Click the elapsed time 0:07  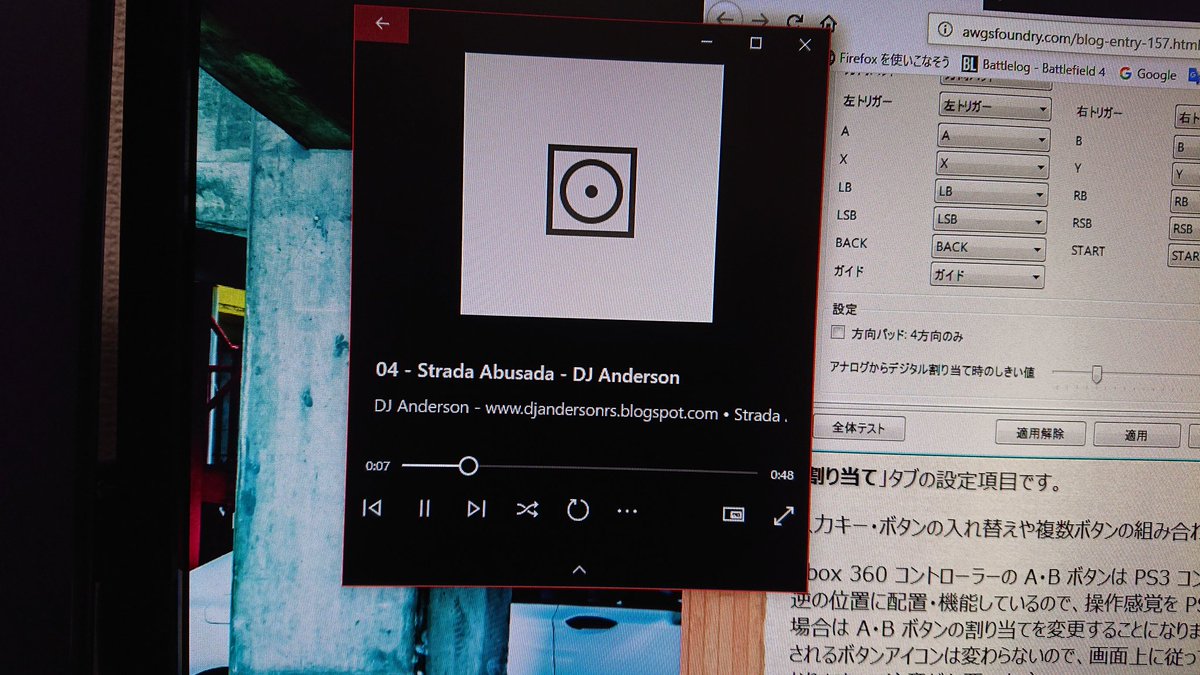click(x=377, y=466)
